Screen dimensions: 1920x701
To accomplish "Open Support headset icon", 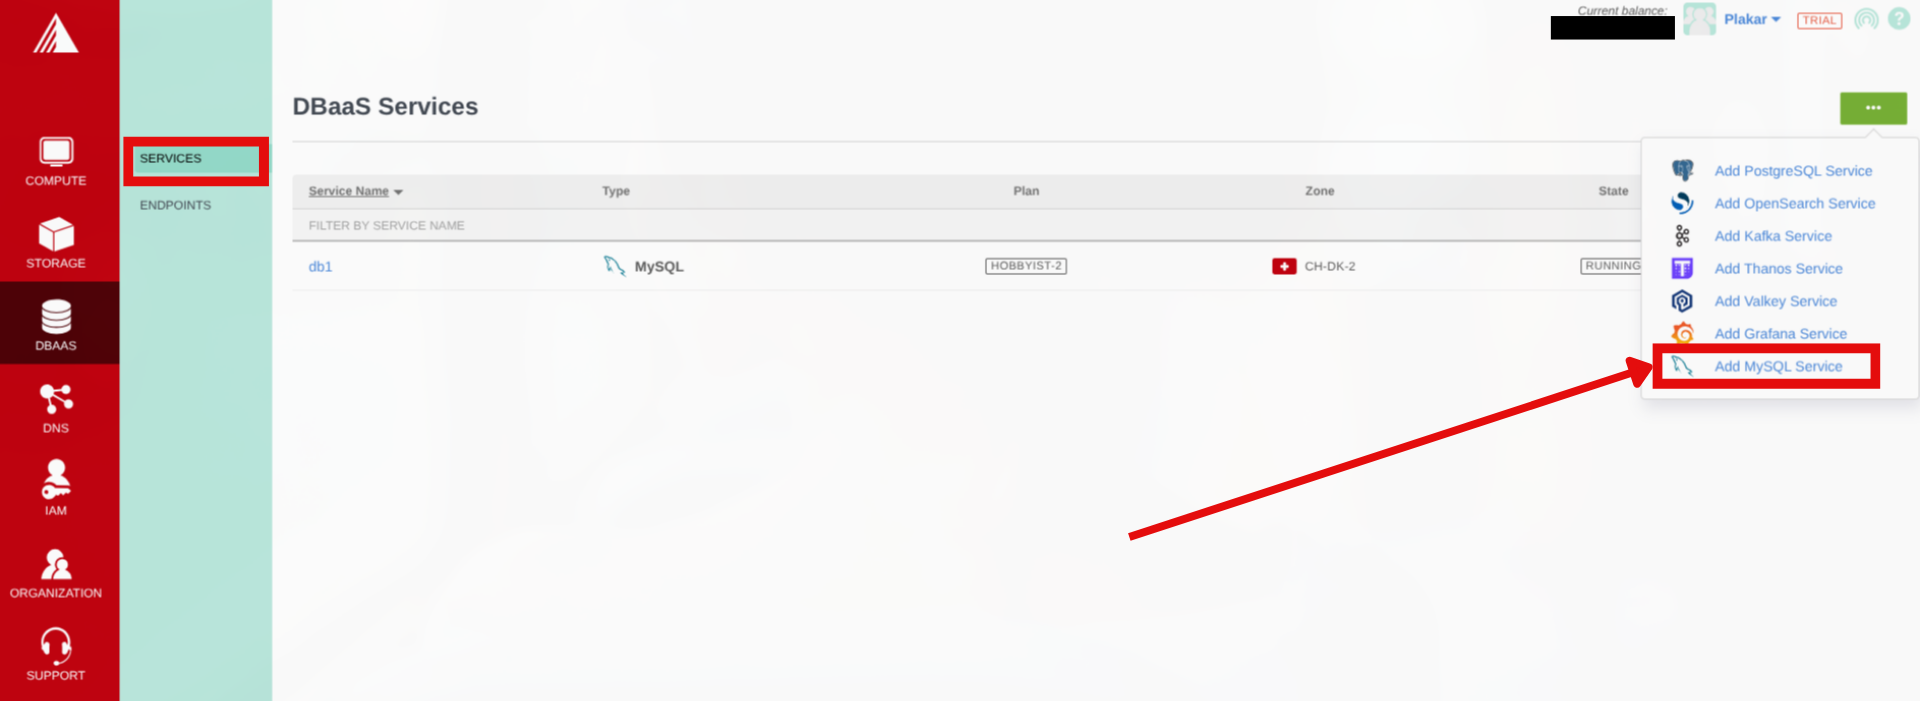I will tap(56, 646).
